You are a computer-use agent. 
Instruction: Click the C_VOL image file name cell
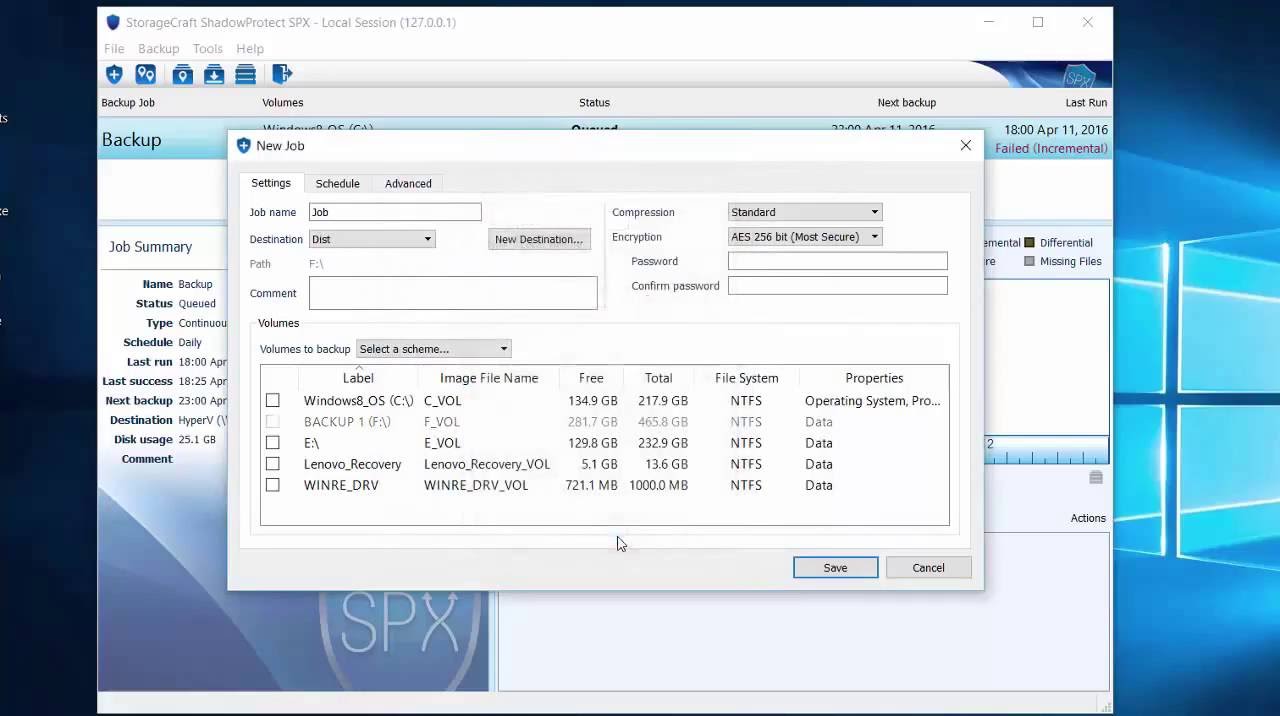tap(442, 401)
